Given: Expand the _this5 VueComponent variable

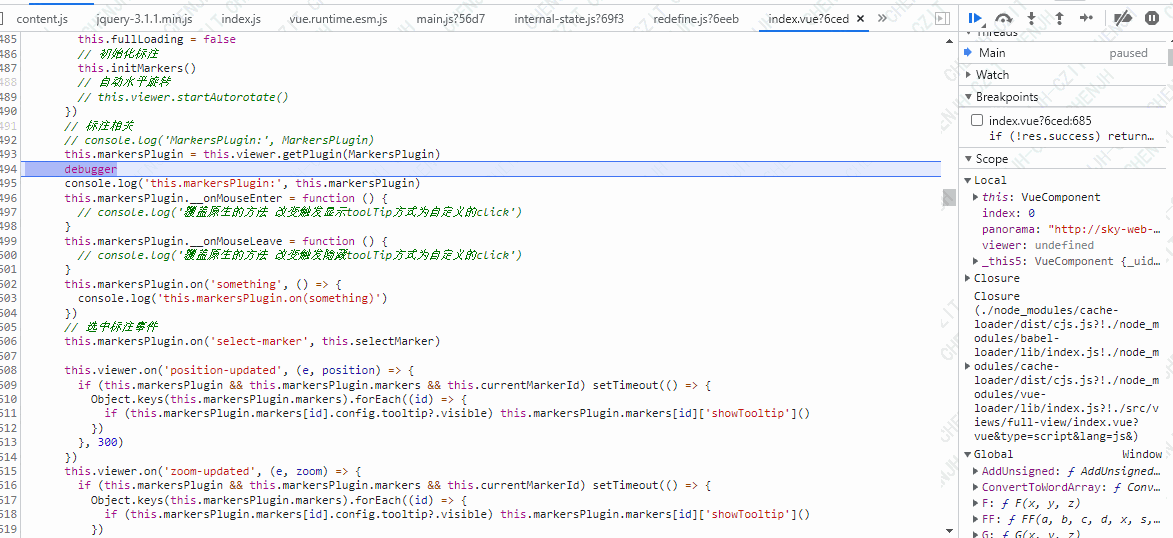Looking at the screenshot, I should (976, 261).
